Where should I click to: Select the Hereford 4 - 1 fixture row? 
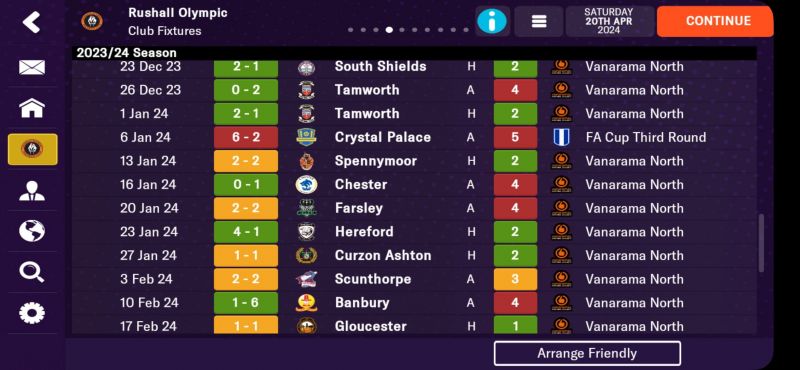click(414, 232)
